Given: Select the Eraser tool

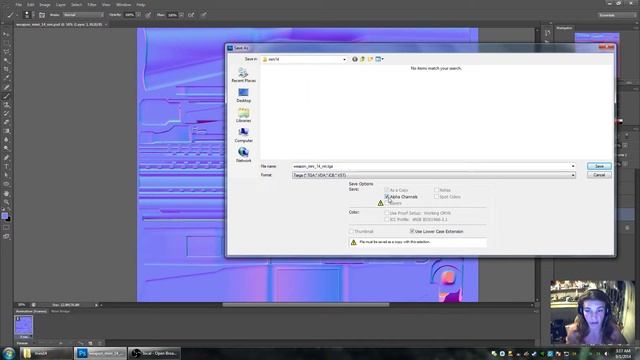Looking at the screenshot, I should point(6,122).
